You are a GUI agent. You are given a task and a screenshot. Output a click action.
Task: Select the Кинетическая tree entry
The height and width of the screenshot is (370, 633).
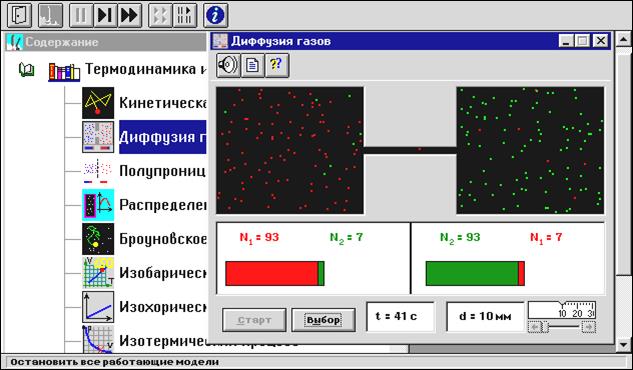(163, 103)
